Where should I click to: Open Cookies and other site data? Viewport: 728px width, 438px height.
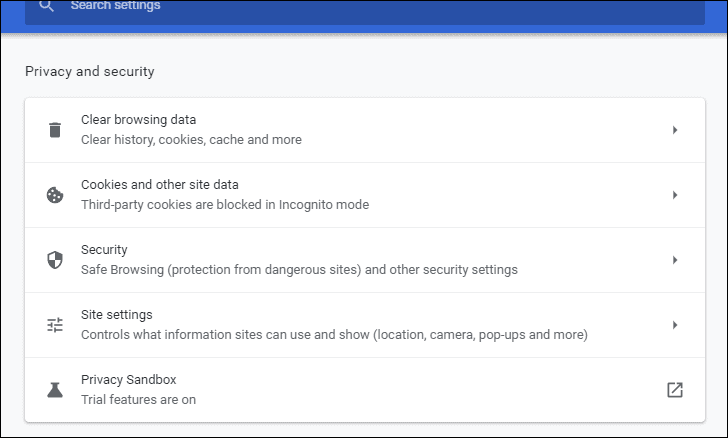[159, 185]
